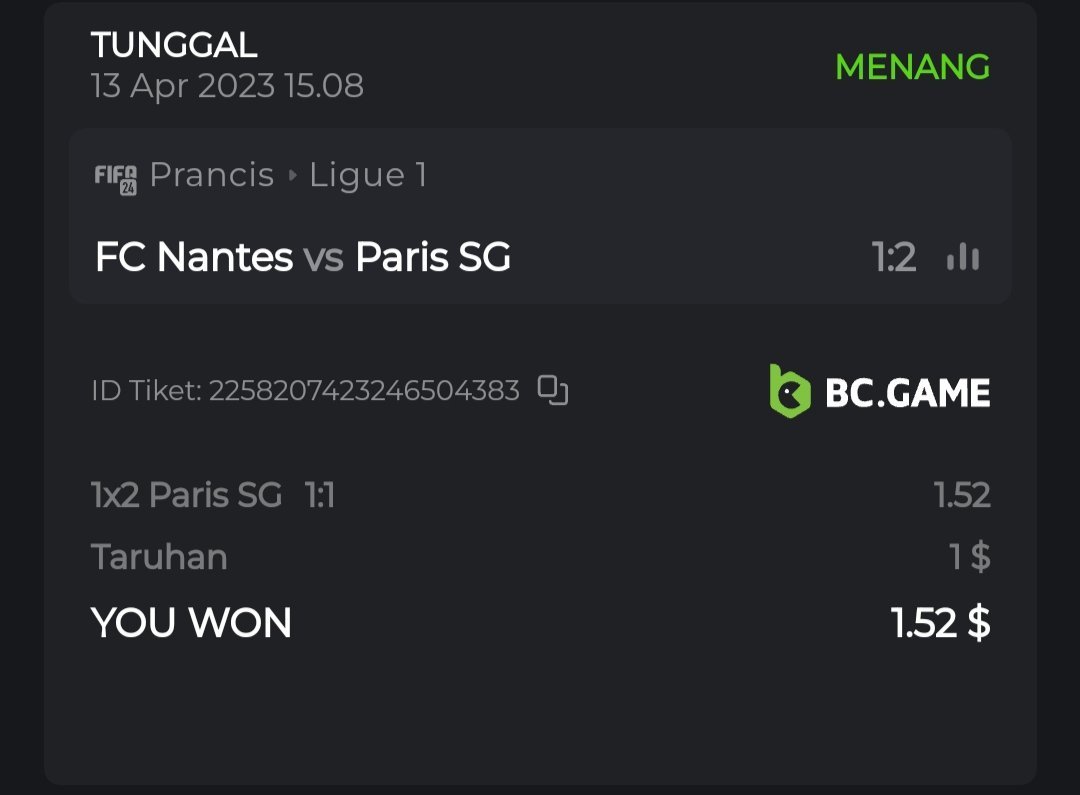Click the FC Nantes team name
Screen dimensions: 1080x795
[193, 257]
